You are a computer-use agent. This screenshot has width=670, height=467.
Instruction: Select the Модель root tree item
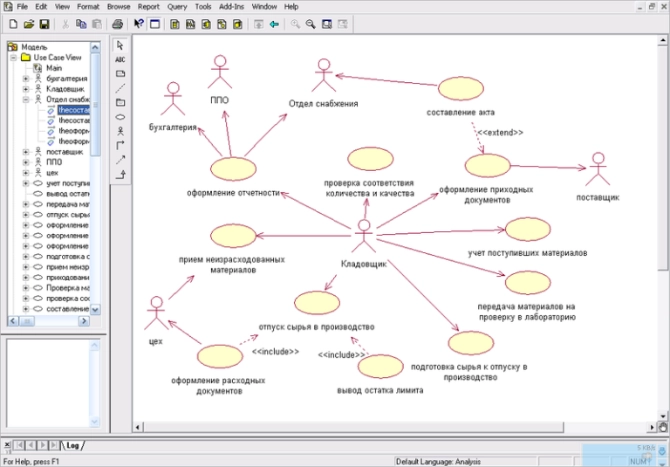click(34, 47)
